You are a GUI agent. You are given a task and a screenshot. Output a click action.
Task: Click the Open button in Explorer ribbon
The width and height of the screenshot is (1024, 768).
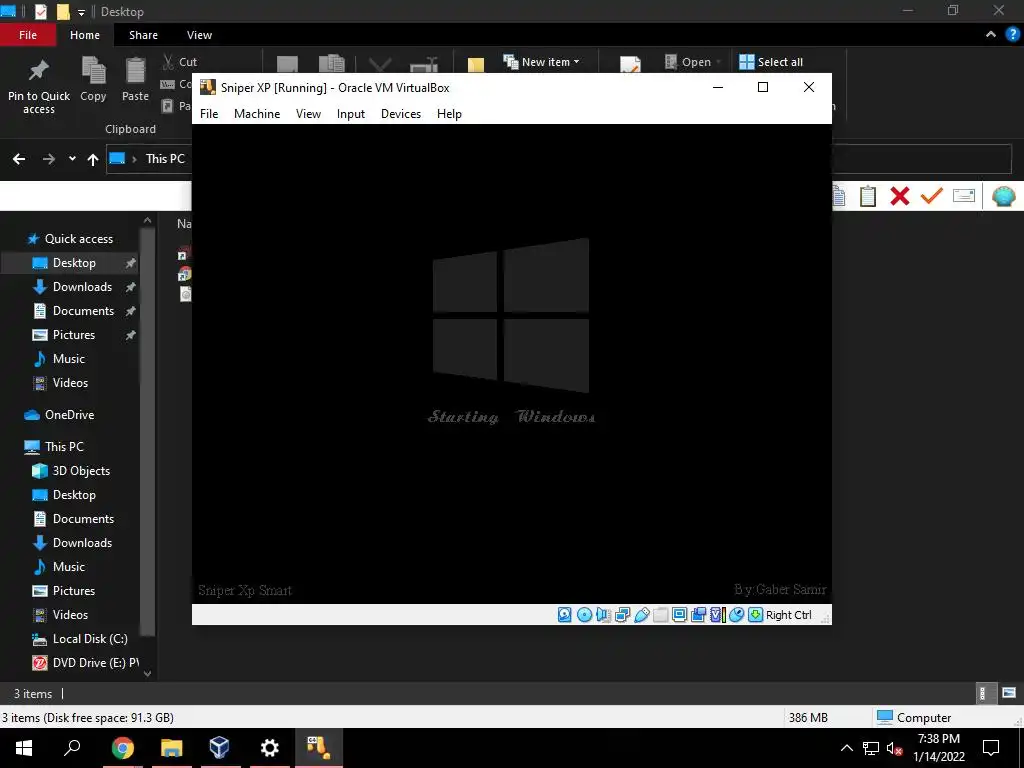694,62
